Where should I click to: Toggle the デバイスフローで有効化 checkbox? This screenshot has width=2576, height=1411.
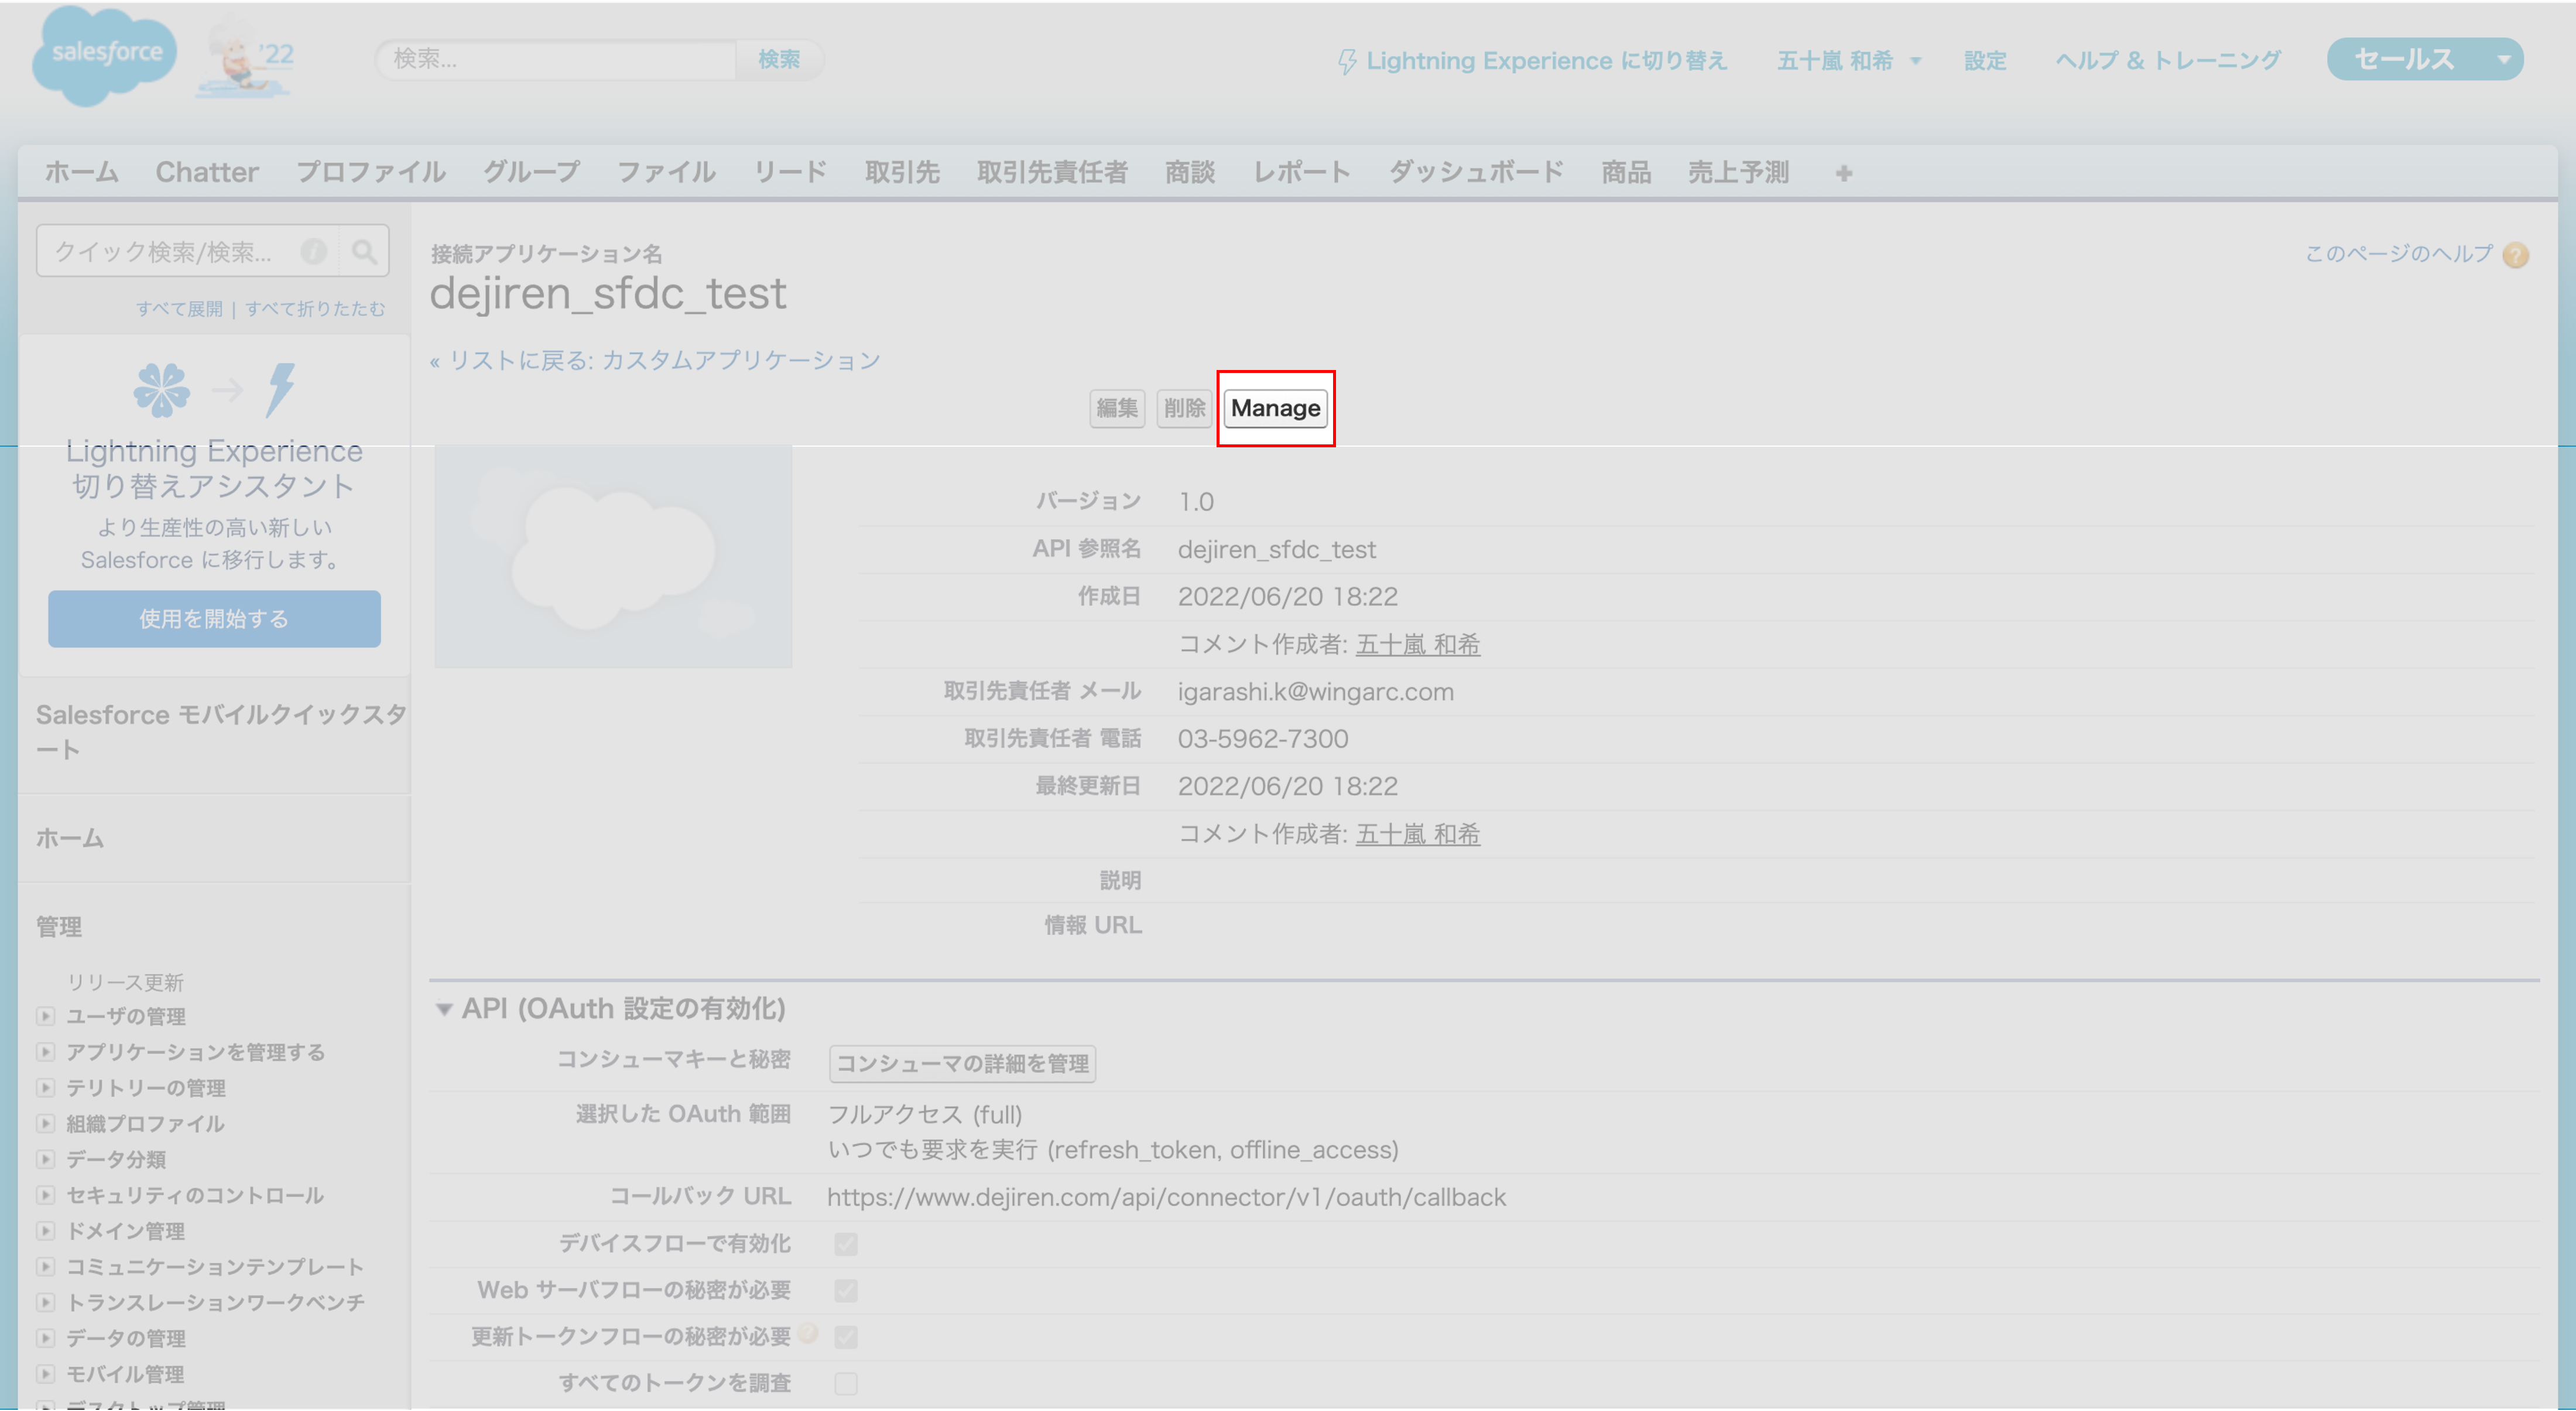click(846, 1244)
